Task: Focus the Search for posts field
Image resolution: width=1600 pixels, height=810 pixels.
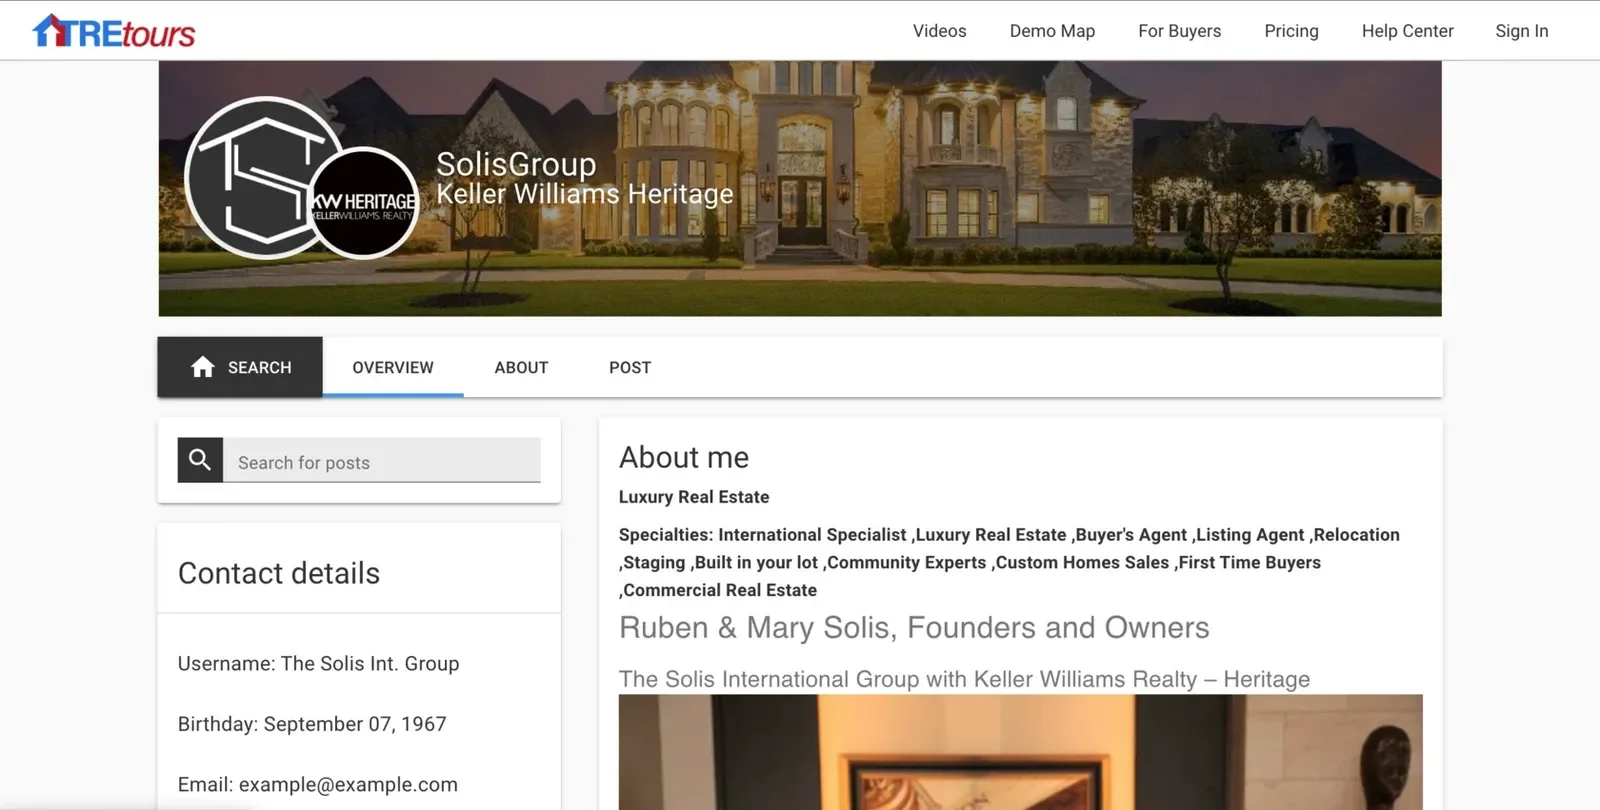Action: pyautogui.click(x=382, y=460)
